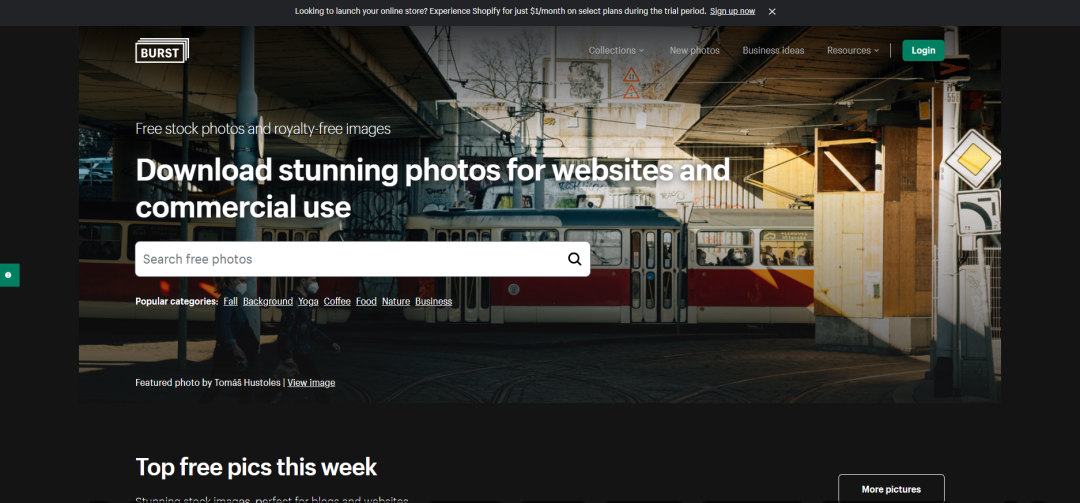Expand the Collections dropdown menu
The width and height of the screenshot is (1080, 503).
click(x=616, y=50)
